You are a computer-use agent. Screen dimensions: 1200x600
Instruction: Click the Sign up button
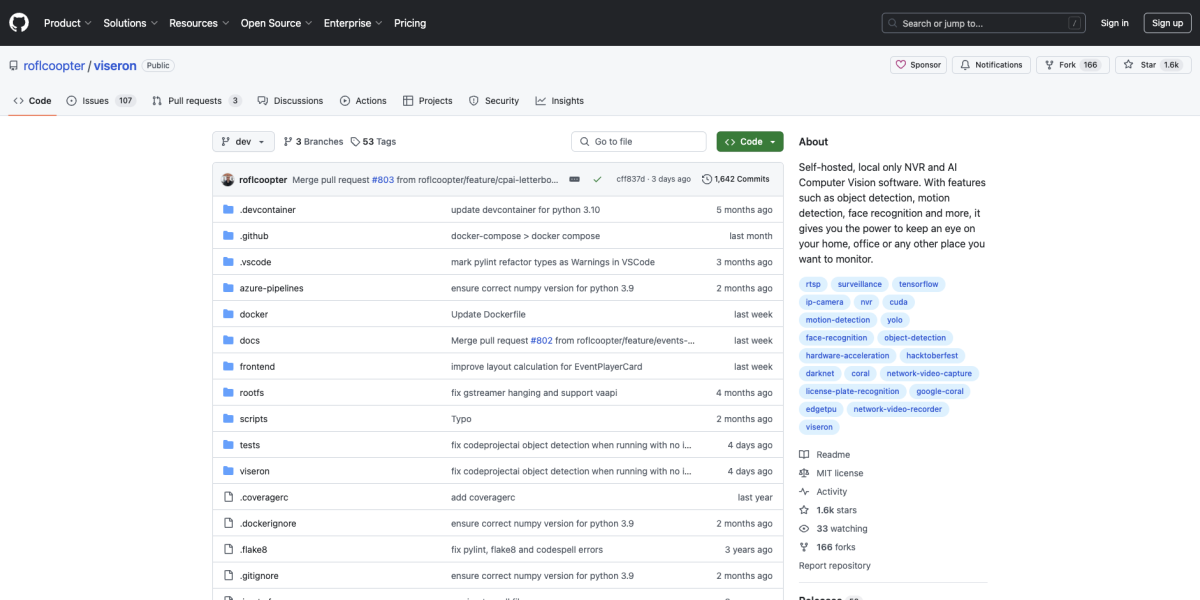point(1167,23)
